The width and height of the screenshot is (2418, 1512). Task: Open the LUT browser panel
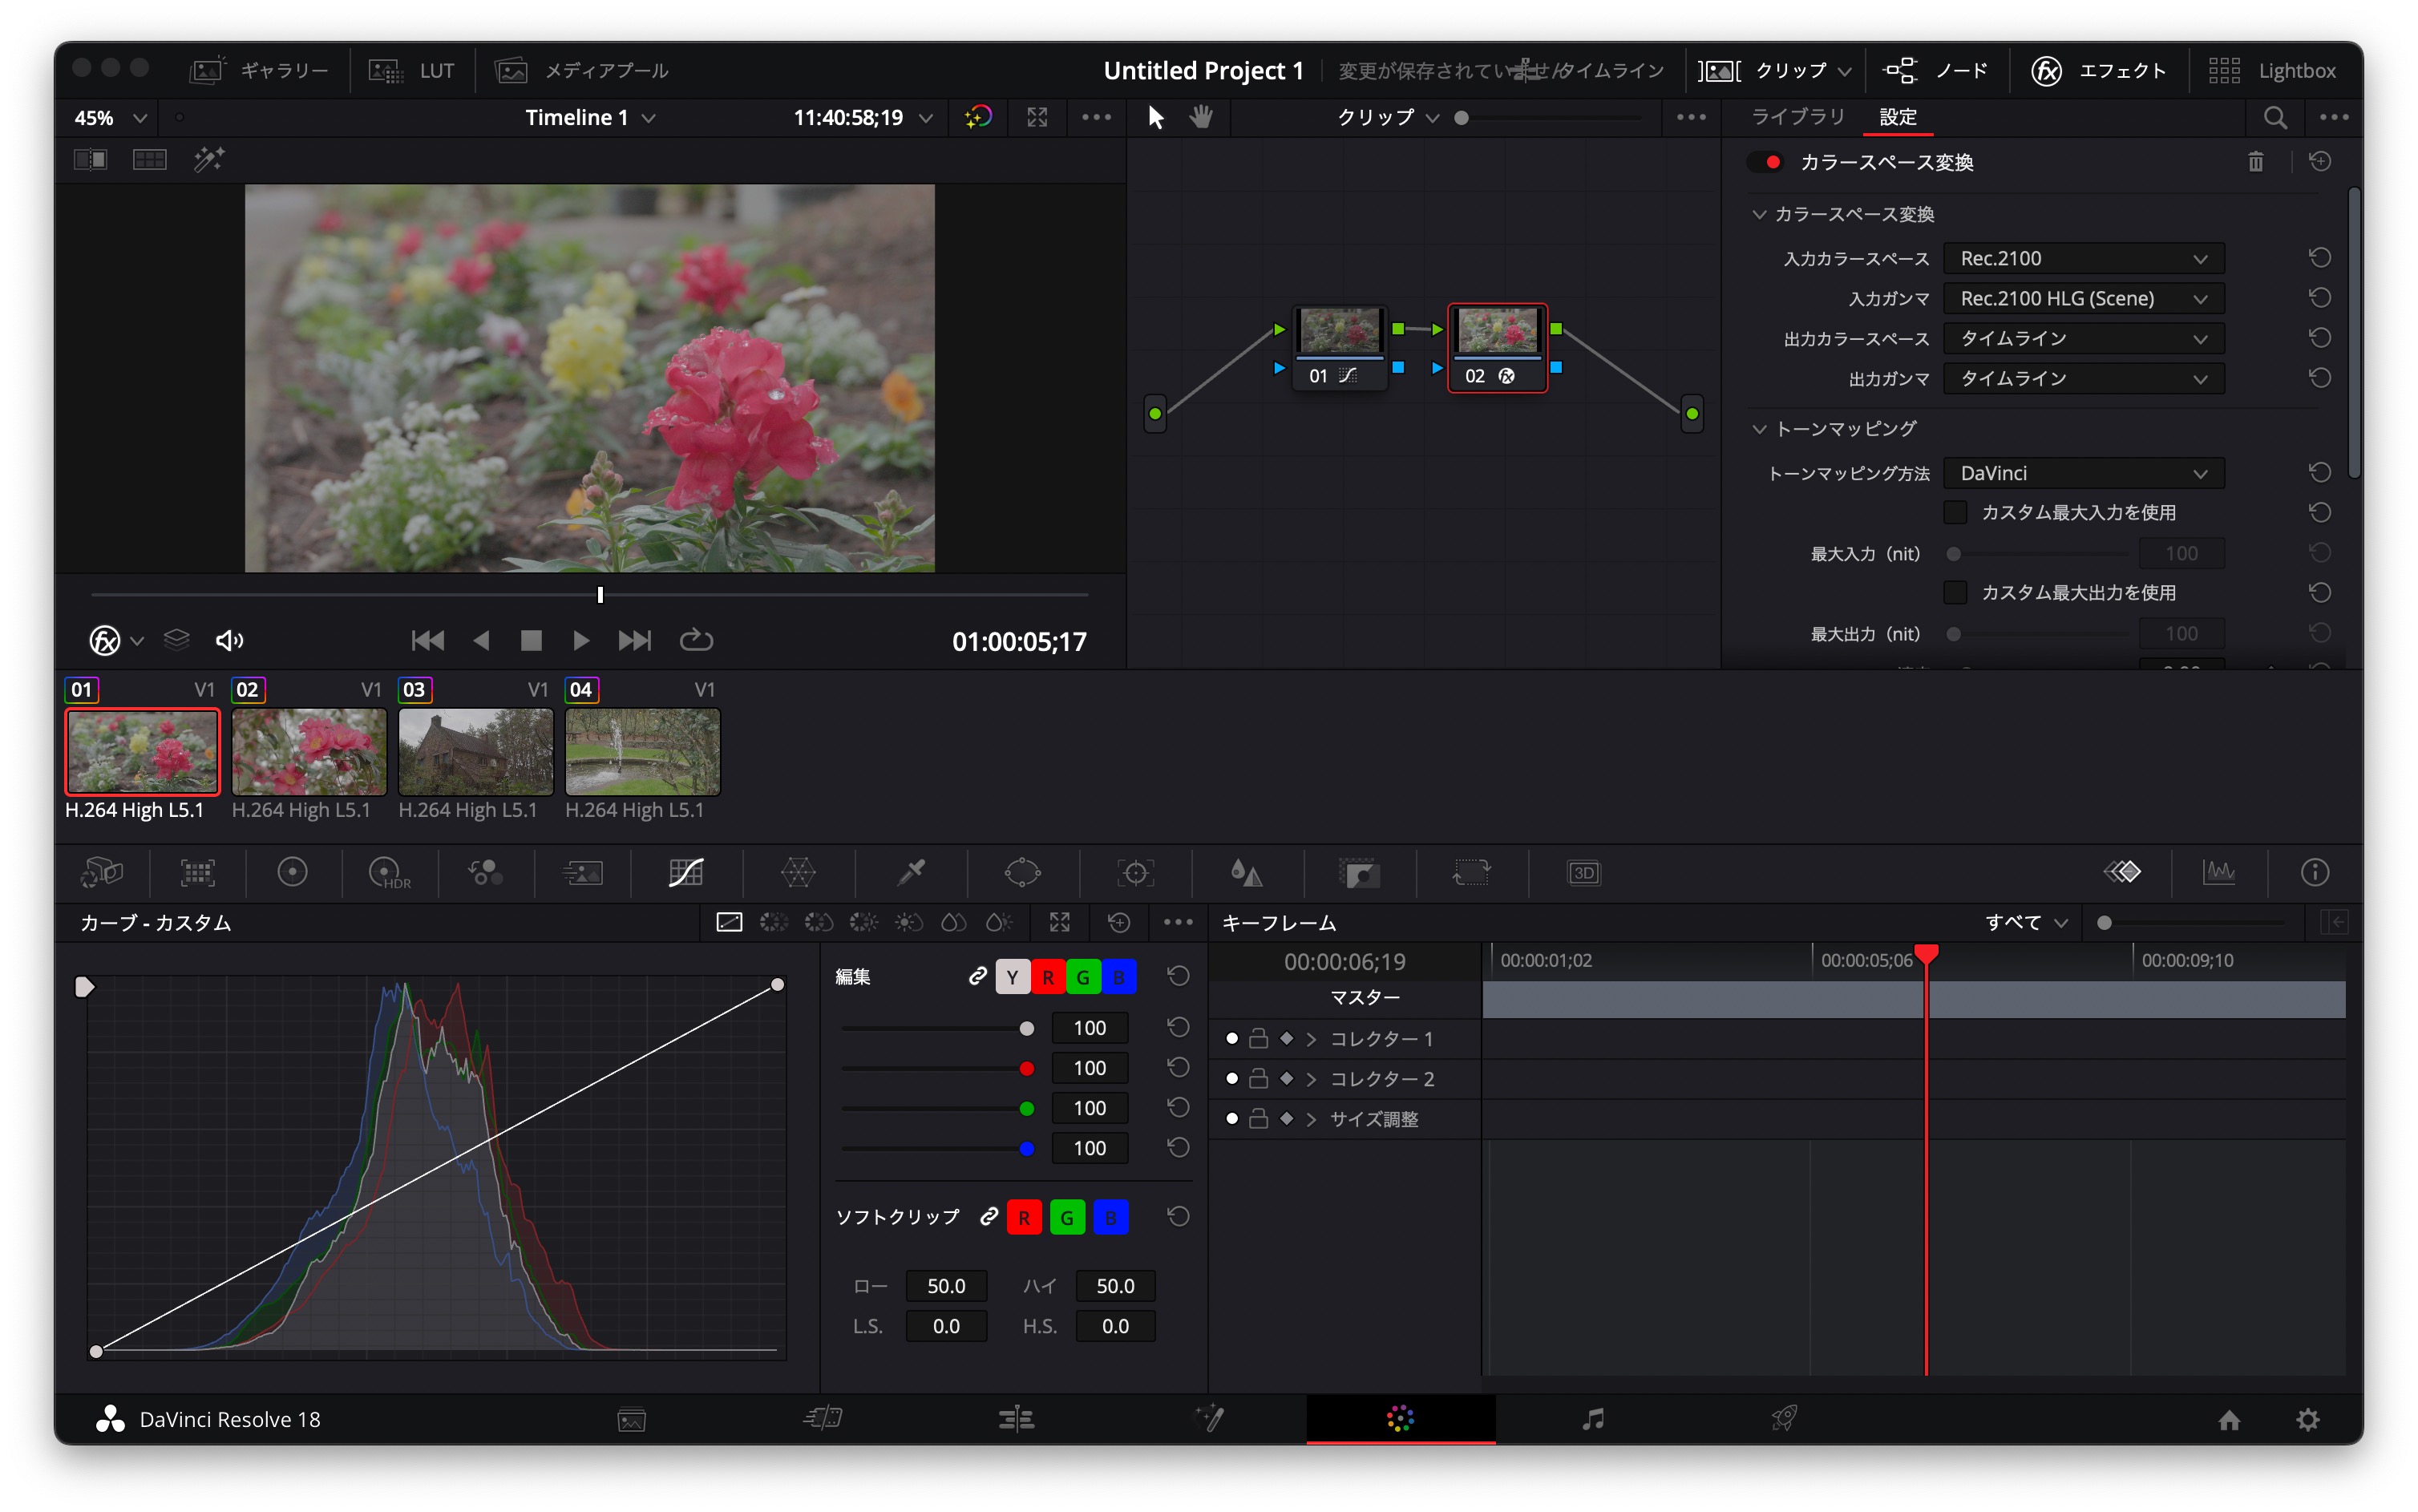tap(412, 70)
